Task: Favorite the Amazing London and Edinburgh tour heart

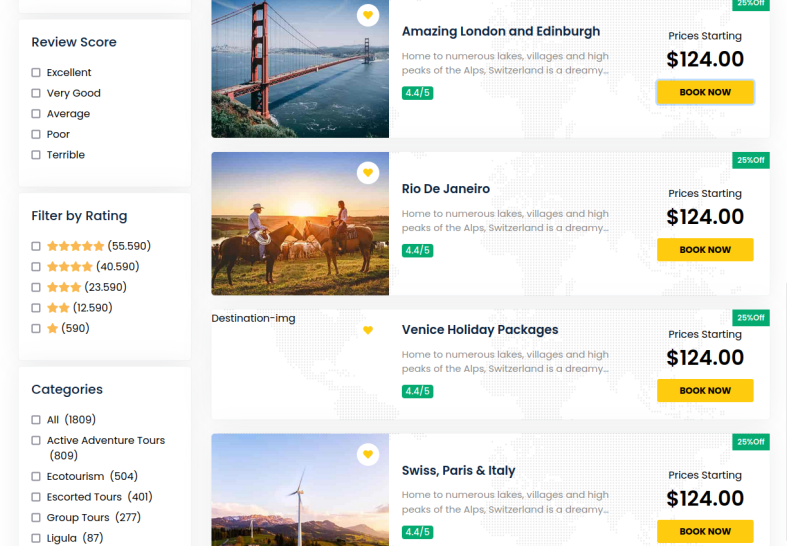Action: [x=368, y=16]
